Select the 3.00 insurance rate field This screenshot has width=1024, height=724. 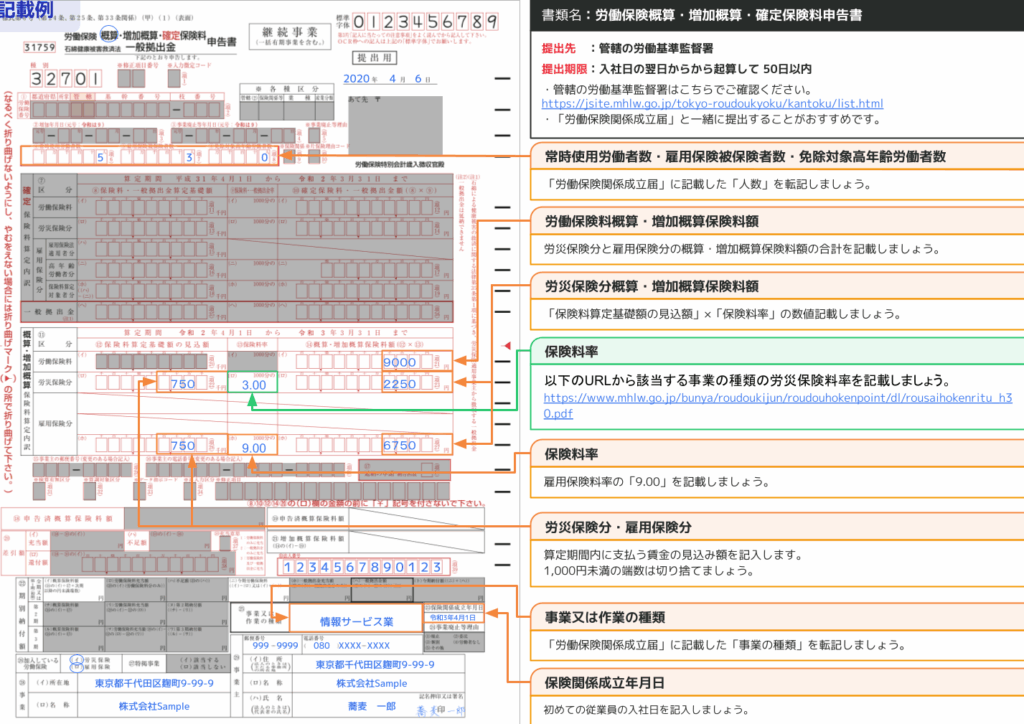[253, 384]
